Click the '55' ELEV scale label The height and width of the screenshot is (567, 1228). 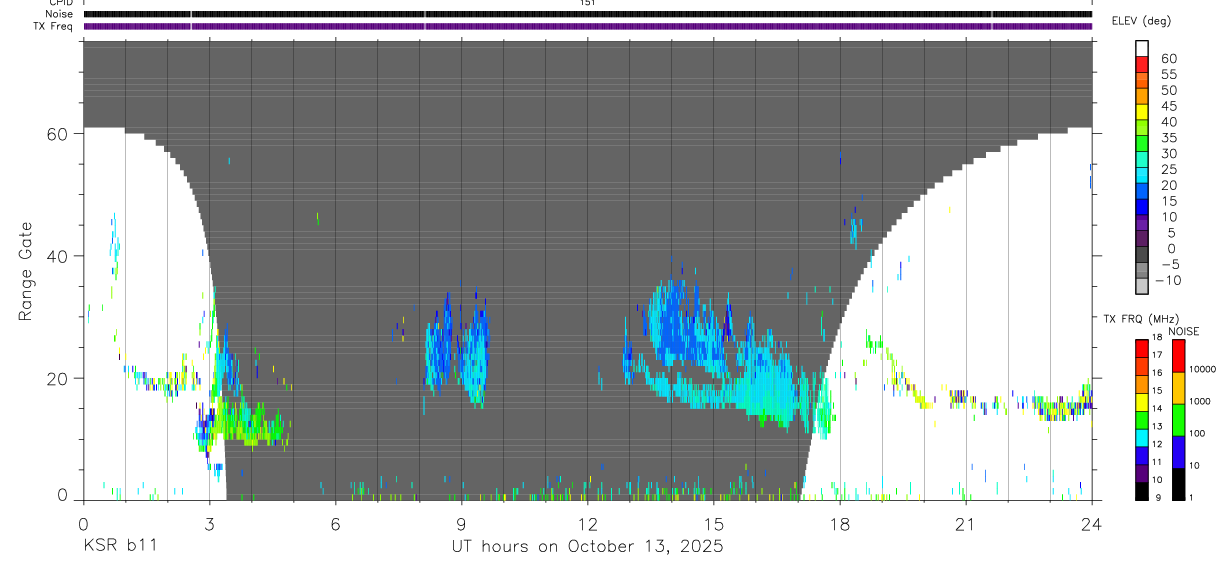[x=1169, y=74]
